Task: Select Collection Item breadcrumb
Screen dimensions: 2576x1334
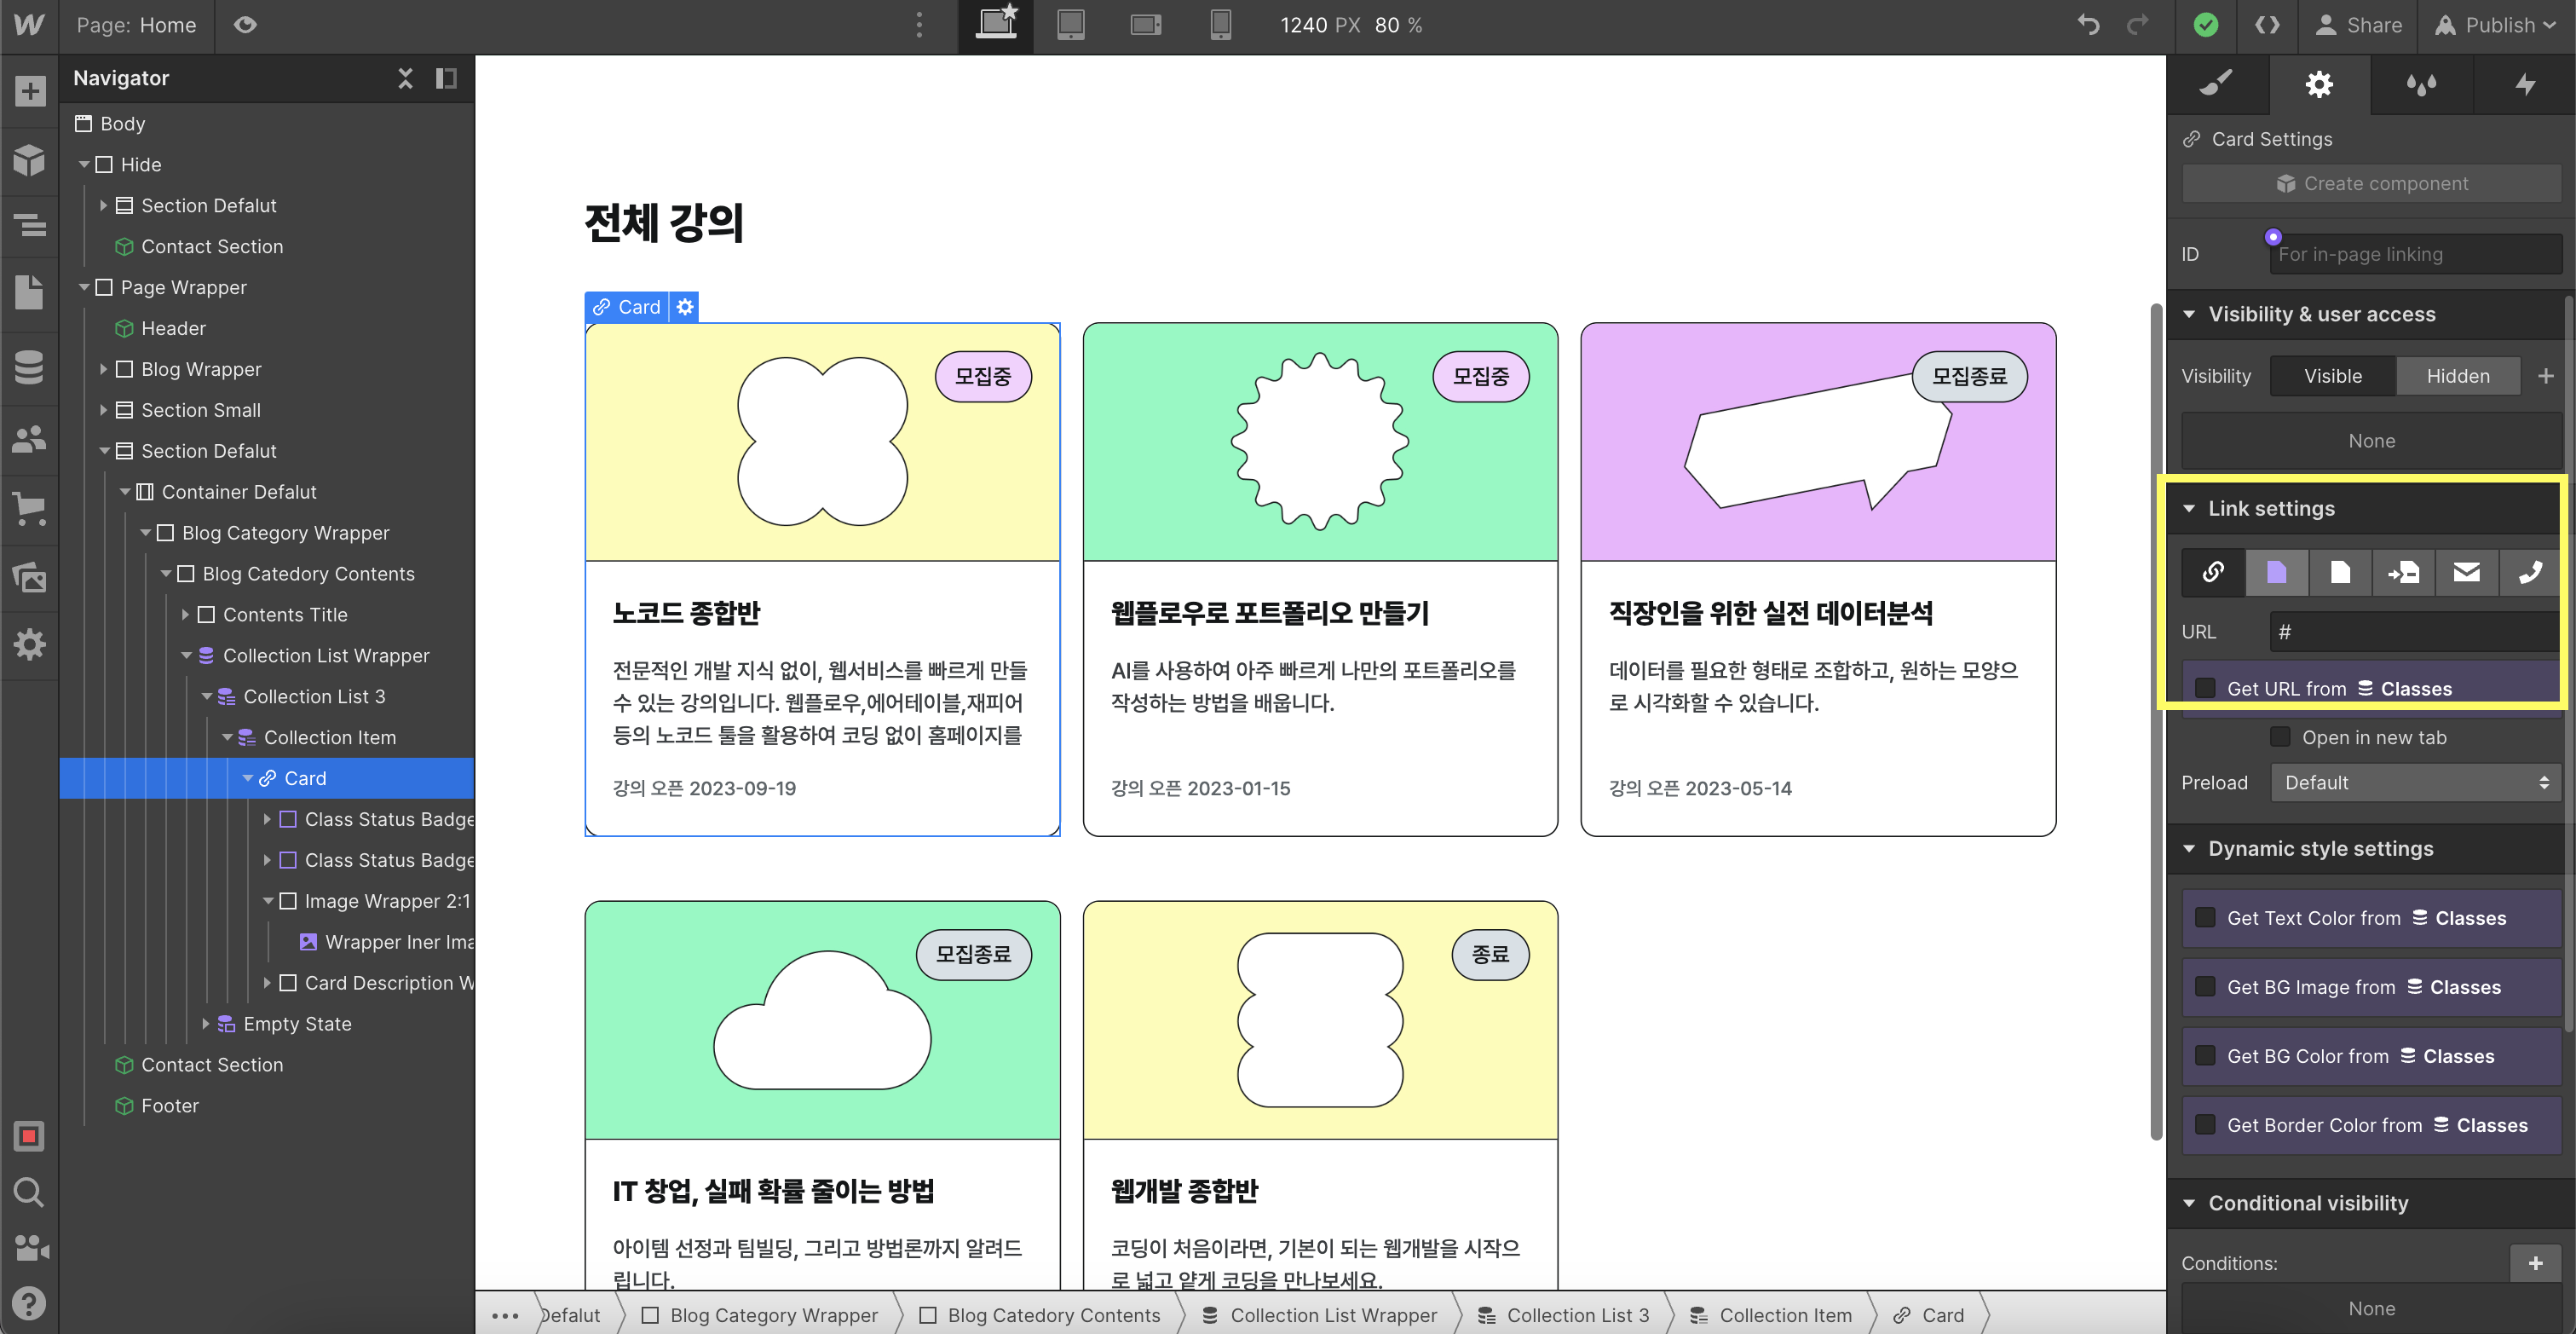Action: point(1771,1315)
